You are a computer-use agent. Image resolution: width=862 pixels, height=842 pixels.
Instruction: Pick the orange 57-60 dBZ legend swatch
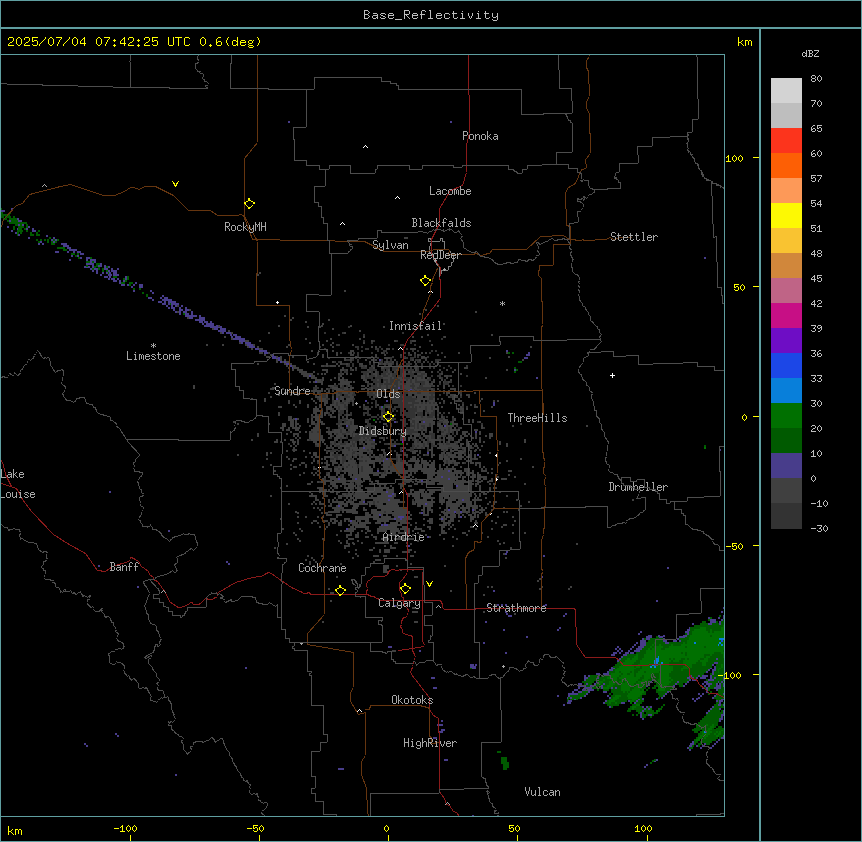(x=786, y=165)
